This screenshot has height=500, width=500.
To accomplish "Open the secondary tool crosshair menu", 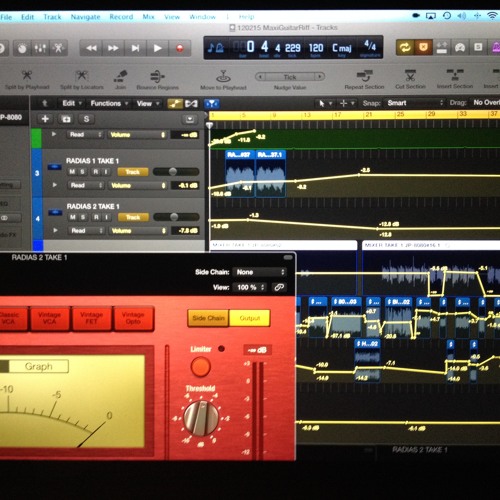I will (x=347, y=104).
